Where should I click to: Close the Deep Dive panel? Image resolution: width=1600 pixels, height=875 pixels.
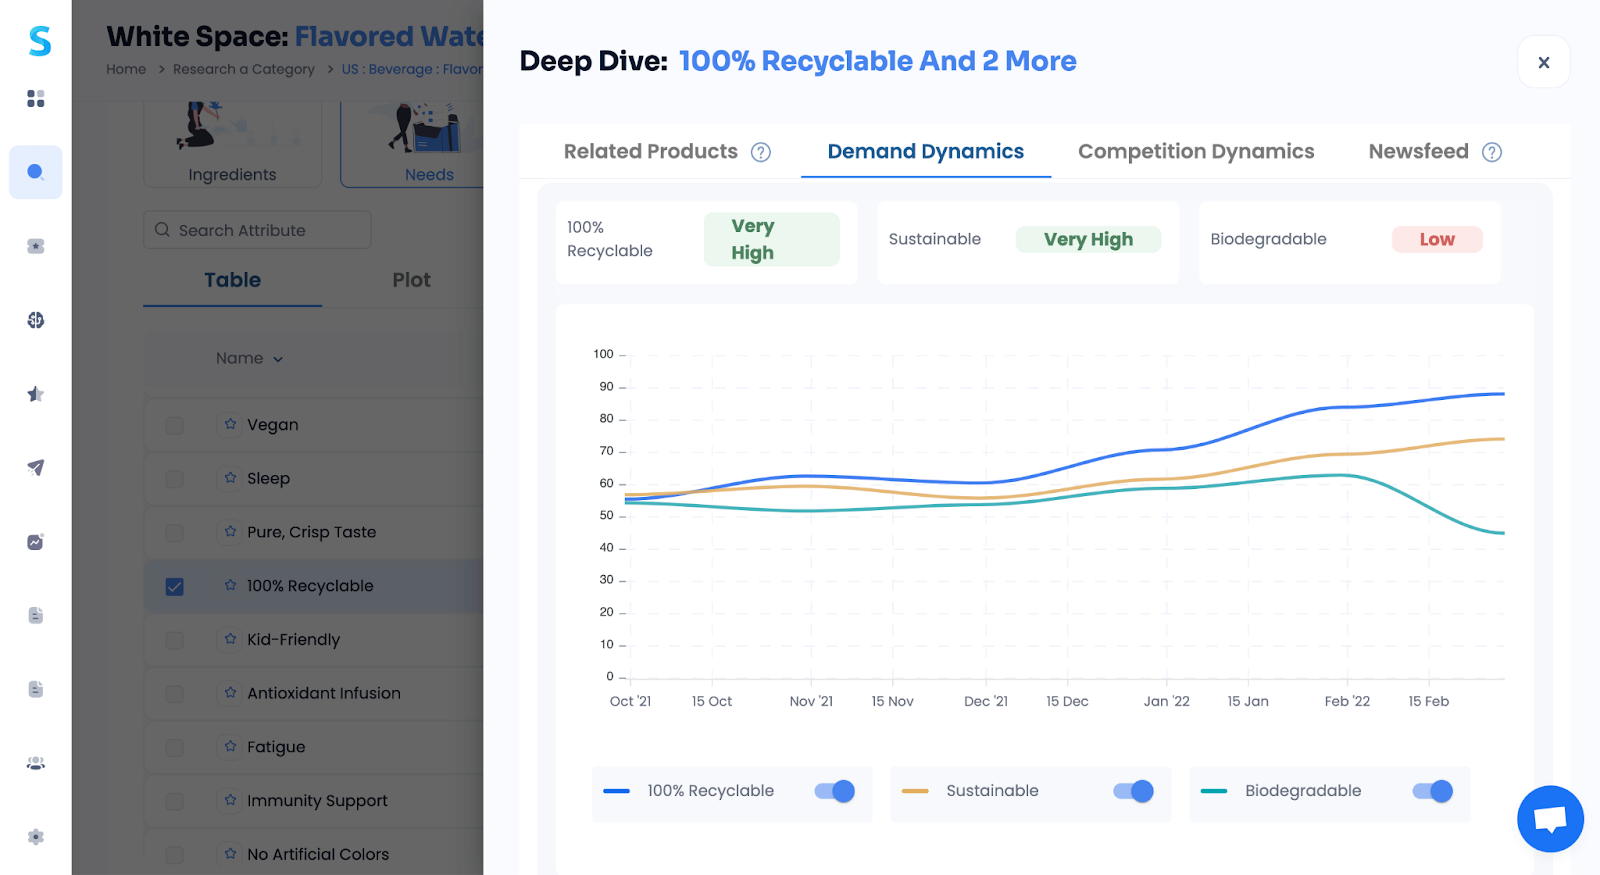pyautogui.click(x=1544, y=62)
